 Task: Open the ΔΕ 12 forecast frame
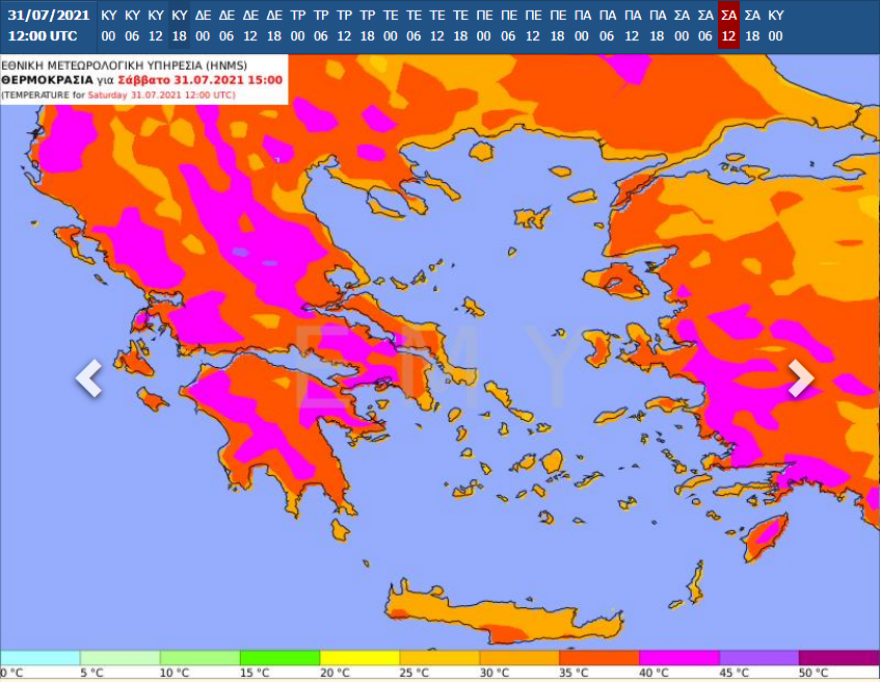coord(250,26)
